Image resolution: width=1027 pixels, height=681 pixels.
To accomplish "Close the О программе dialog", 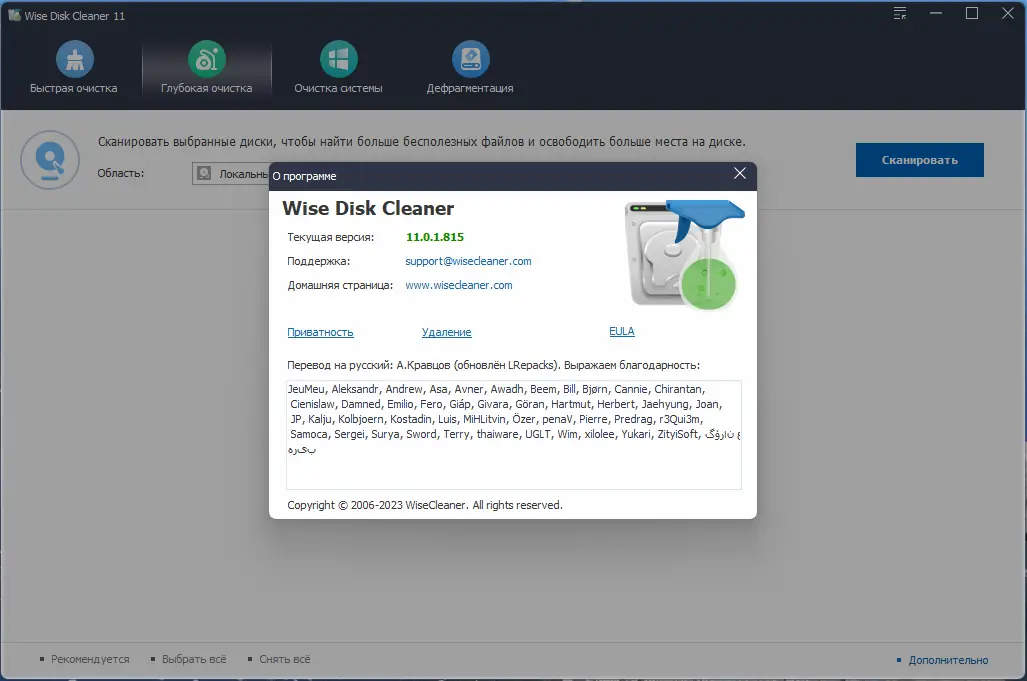I will [740, 173].
